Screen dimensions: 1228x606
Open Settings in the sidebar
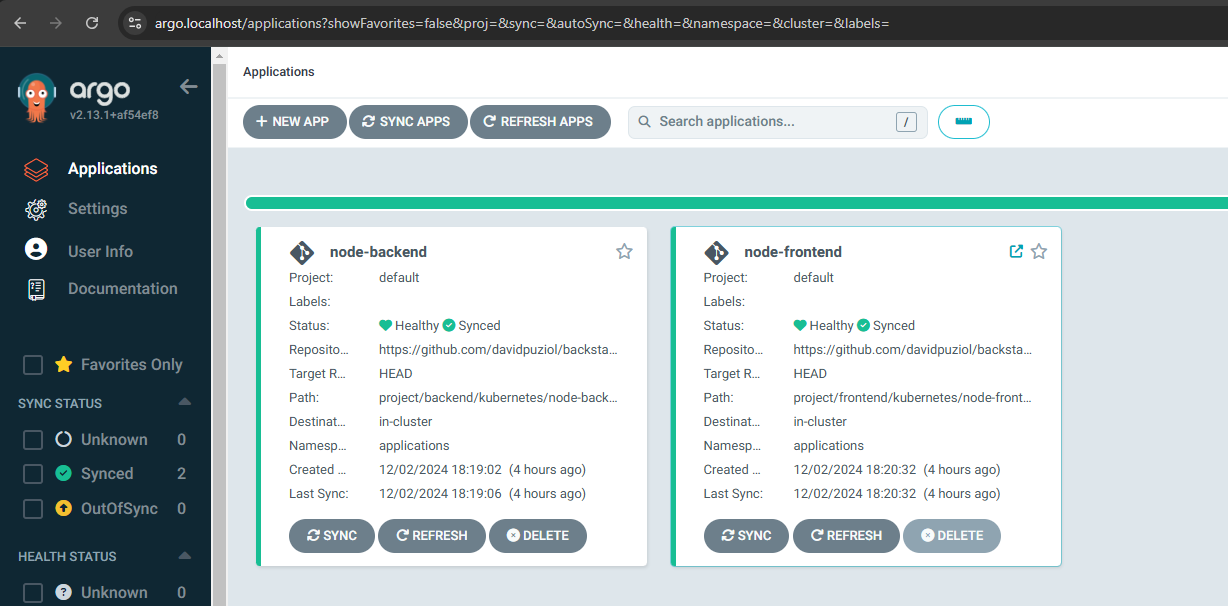point(97,209)
